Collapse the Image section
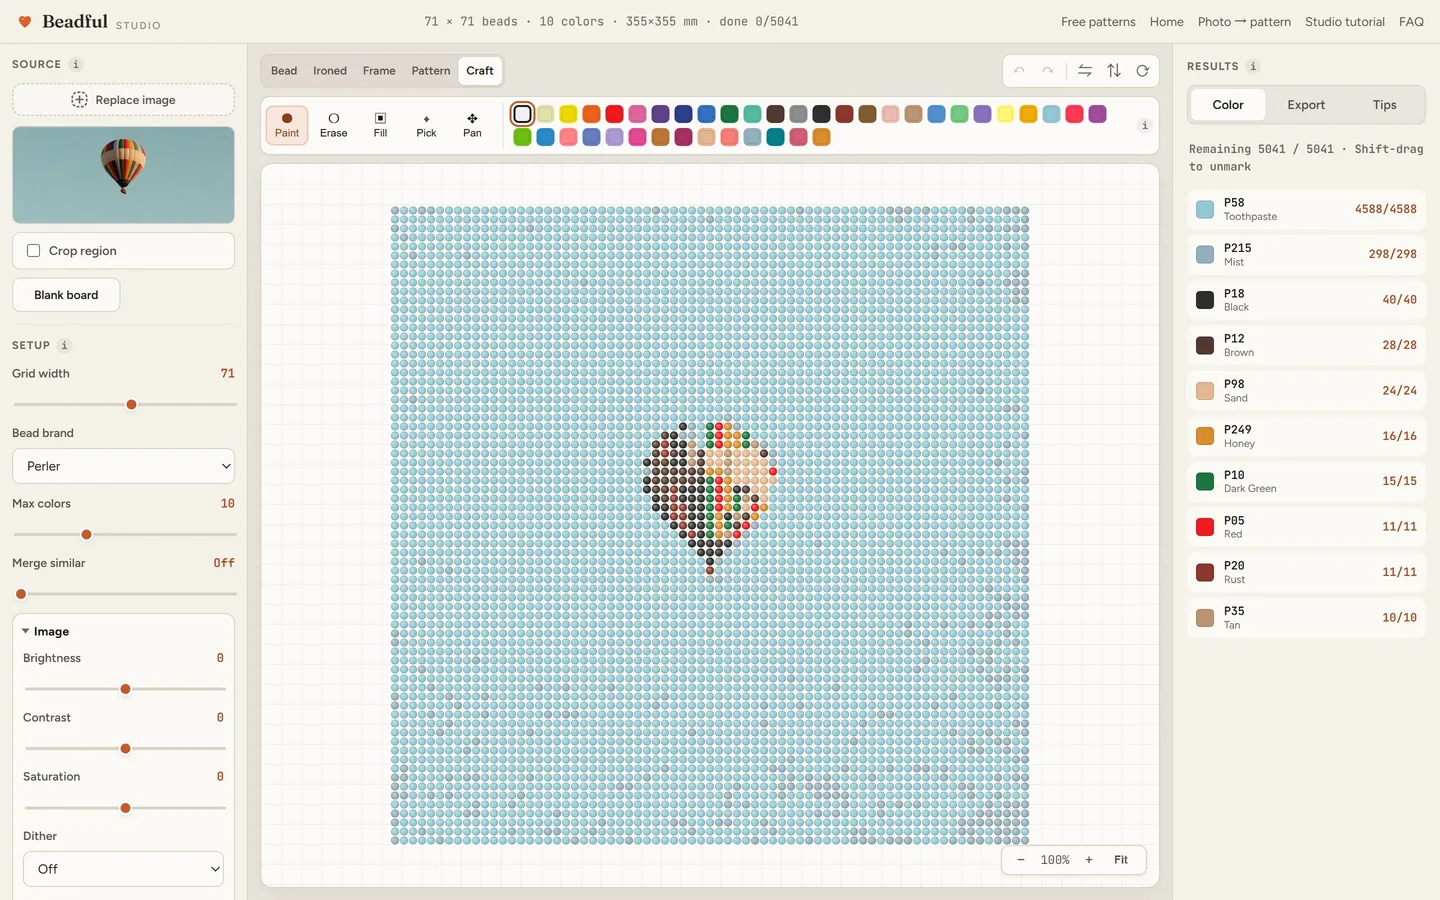Viewport: 1440px width, 900px height. point(46,632)
